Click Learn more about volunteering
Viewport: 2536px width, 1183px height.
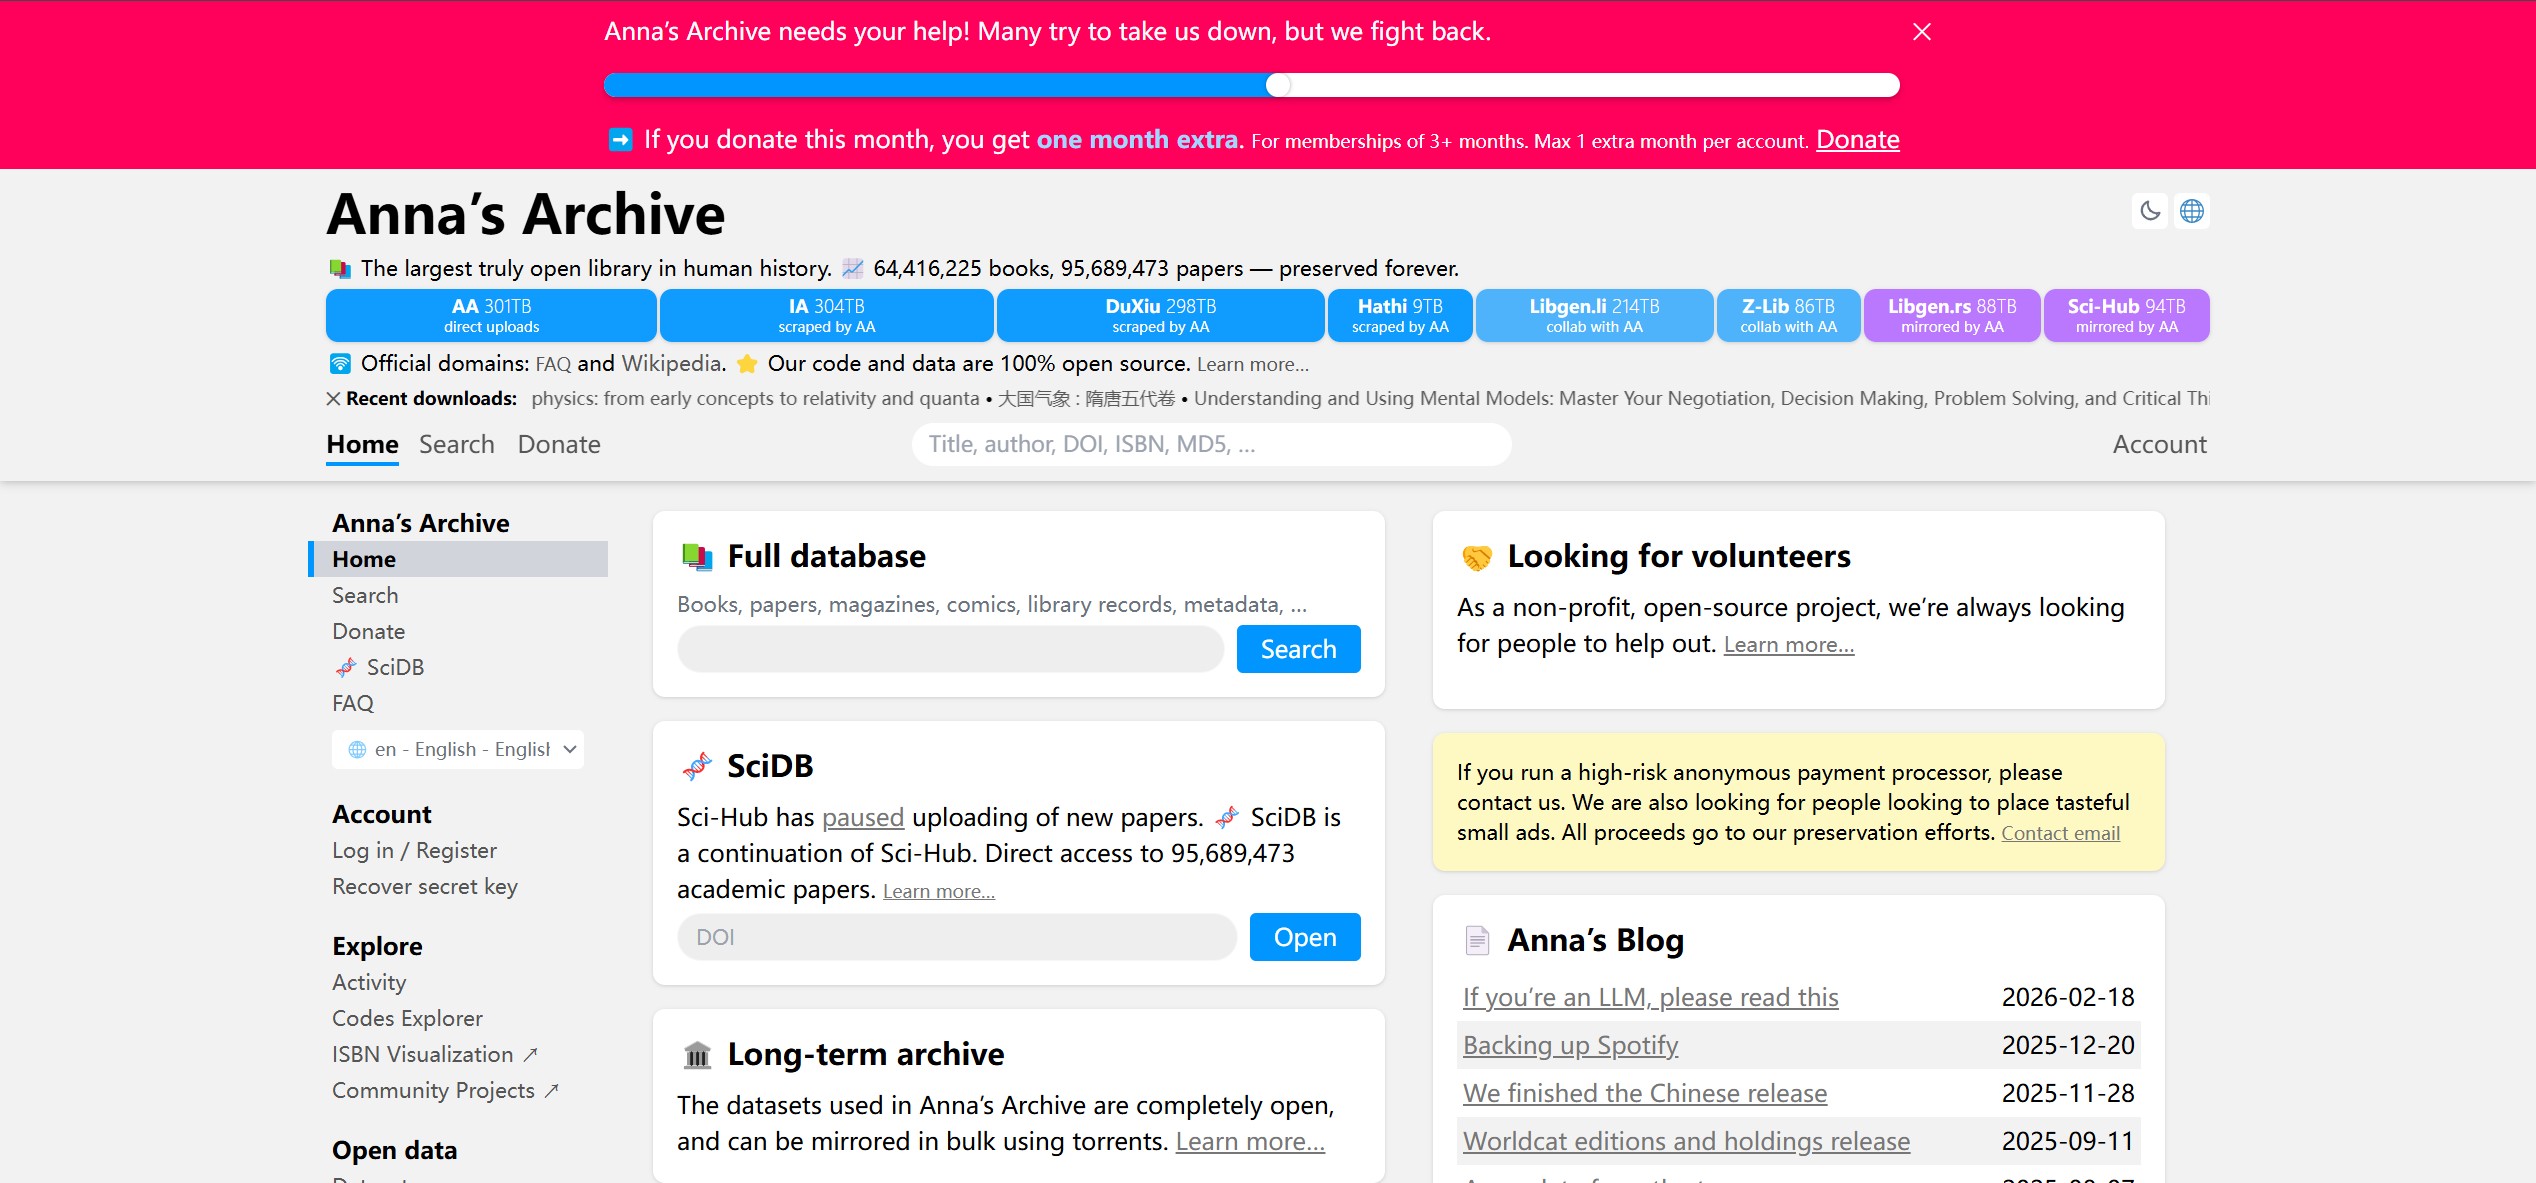click(x=1788, y=645)
